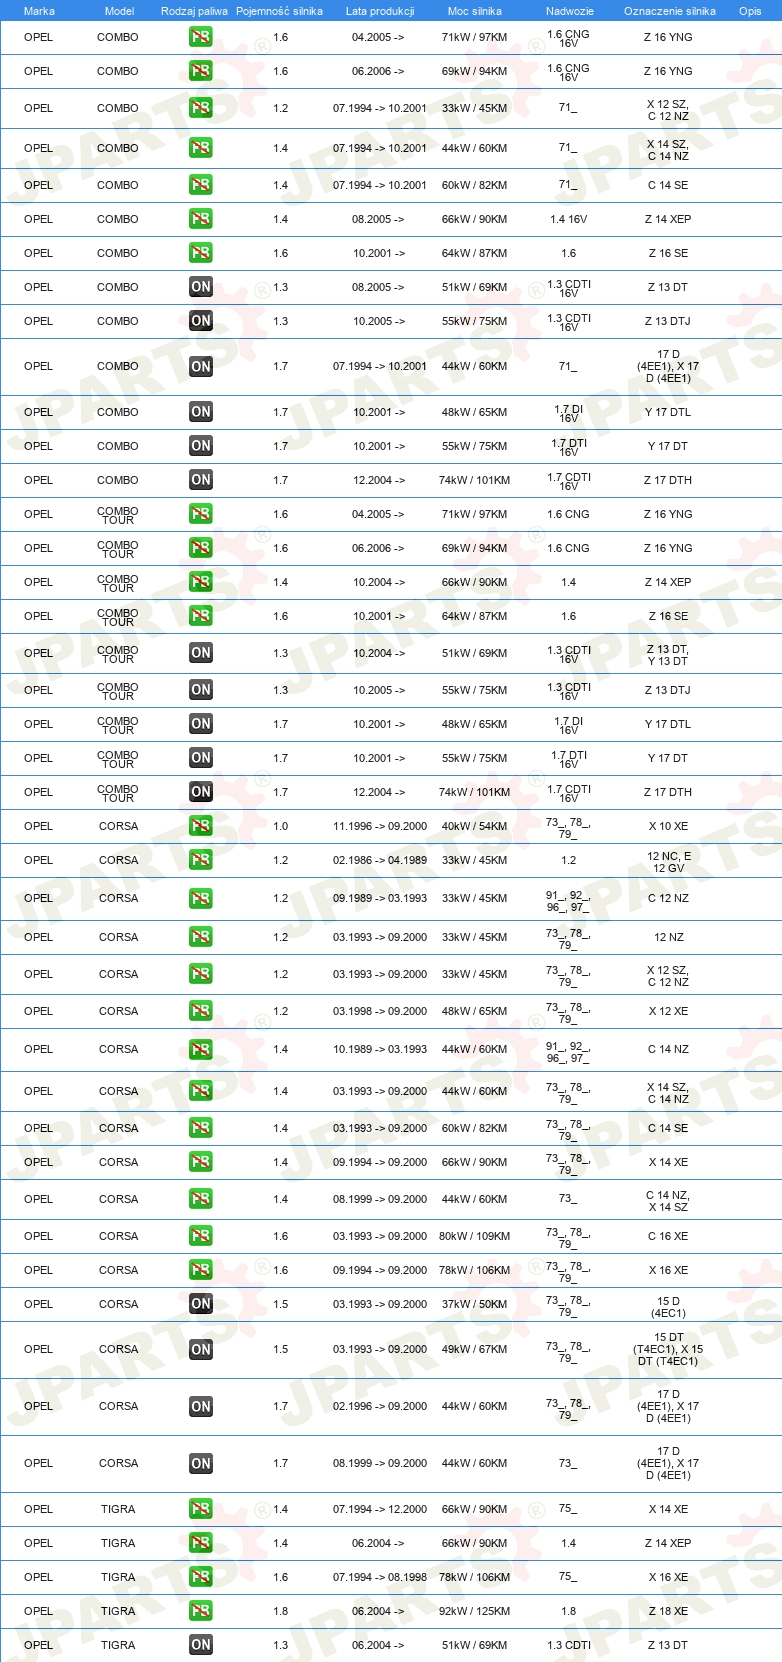Click engine capacity 1.8 in TIGRA row
The image size is (782, 1662).
click(x=281, y=1611)
